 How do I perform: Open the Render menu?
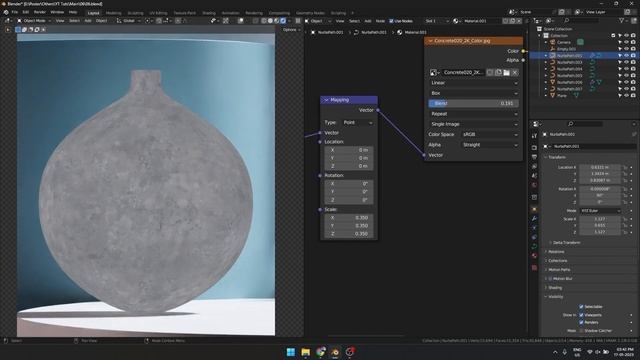point(40,12)
